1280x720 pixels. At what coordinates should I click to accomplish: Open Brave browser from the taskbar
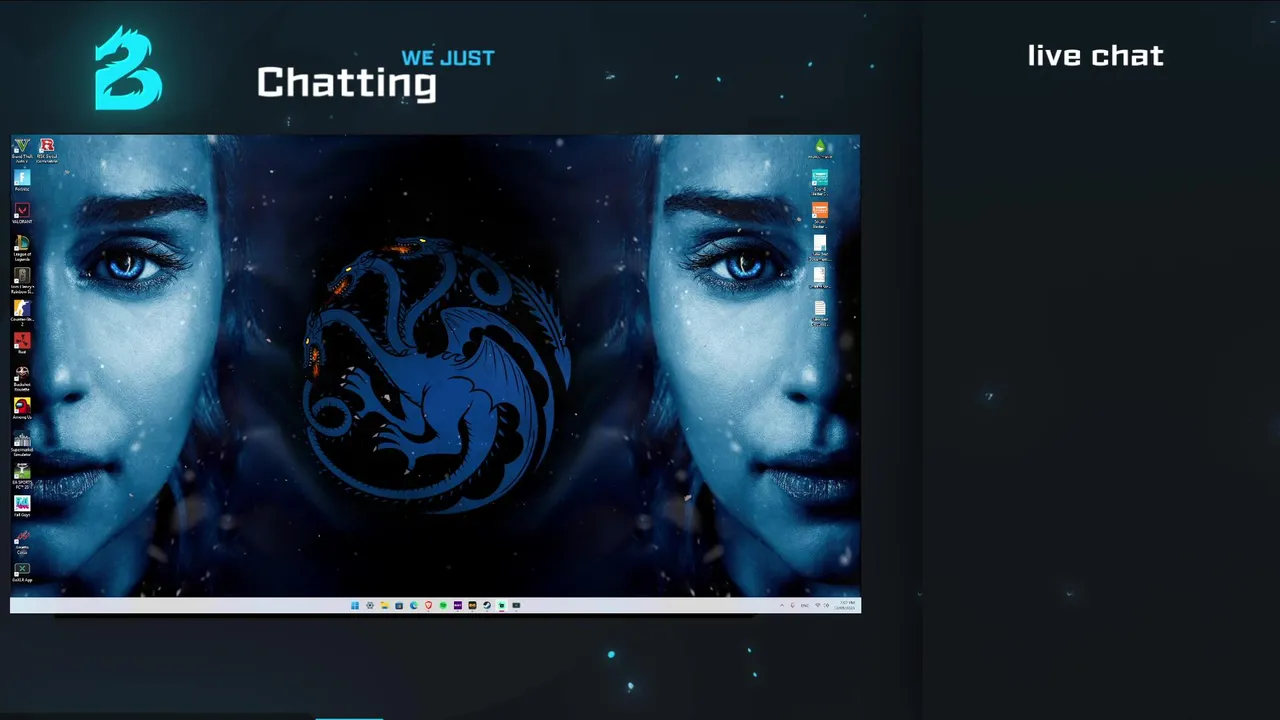428,605
